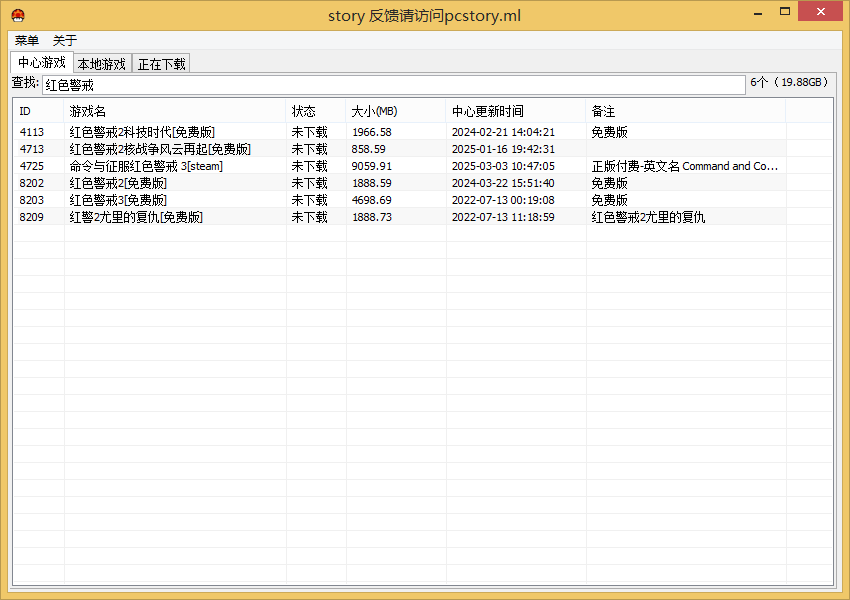Image resolution: width=850 pixels, height=600 pixels.
Task: Sort list by 游戏名 column header
Action: pos(175,111)
